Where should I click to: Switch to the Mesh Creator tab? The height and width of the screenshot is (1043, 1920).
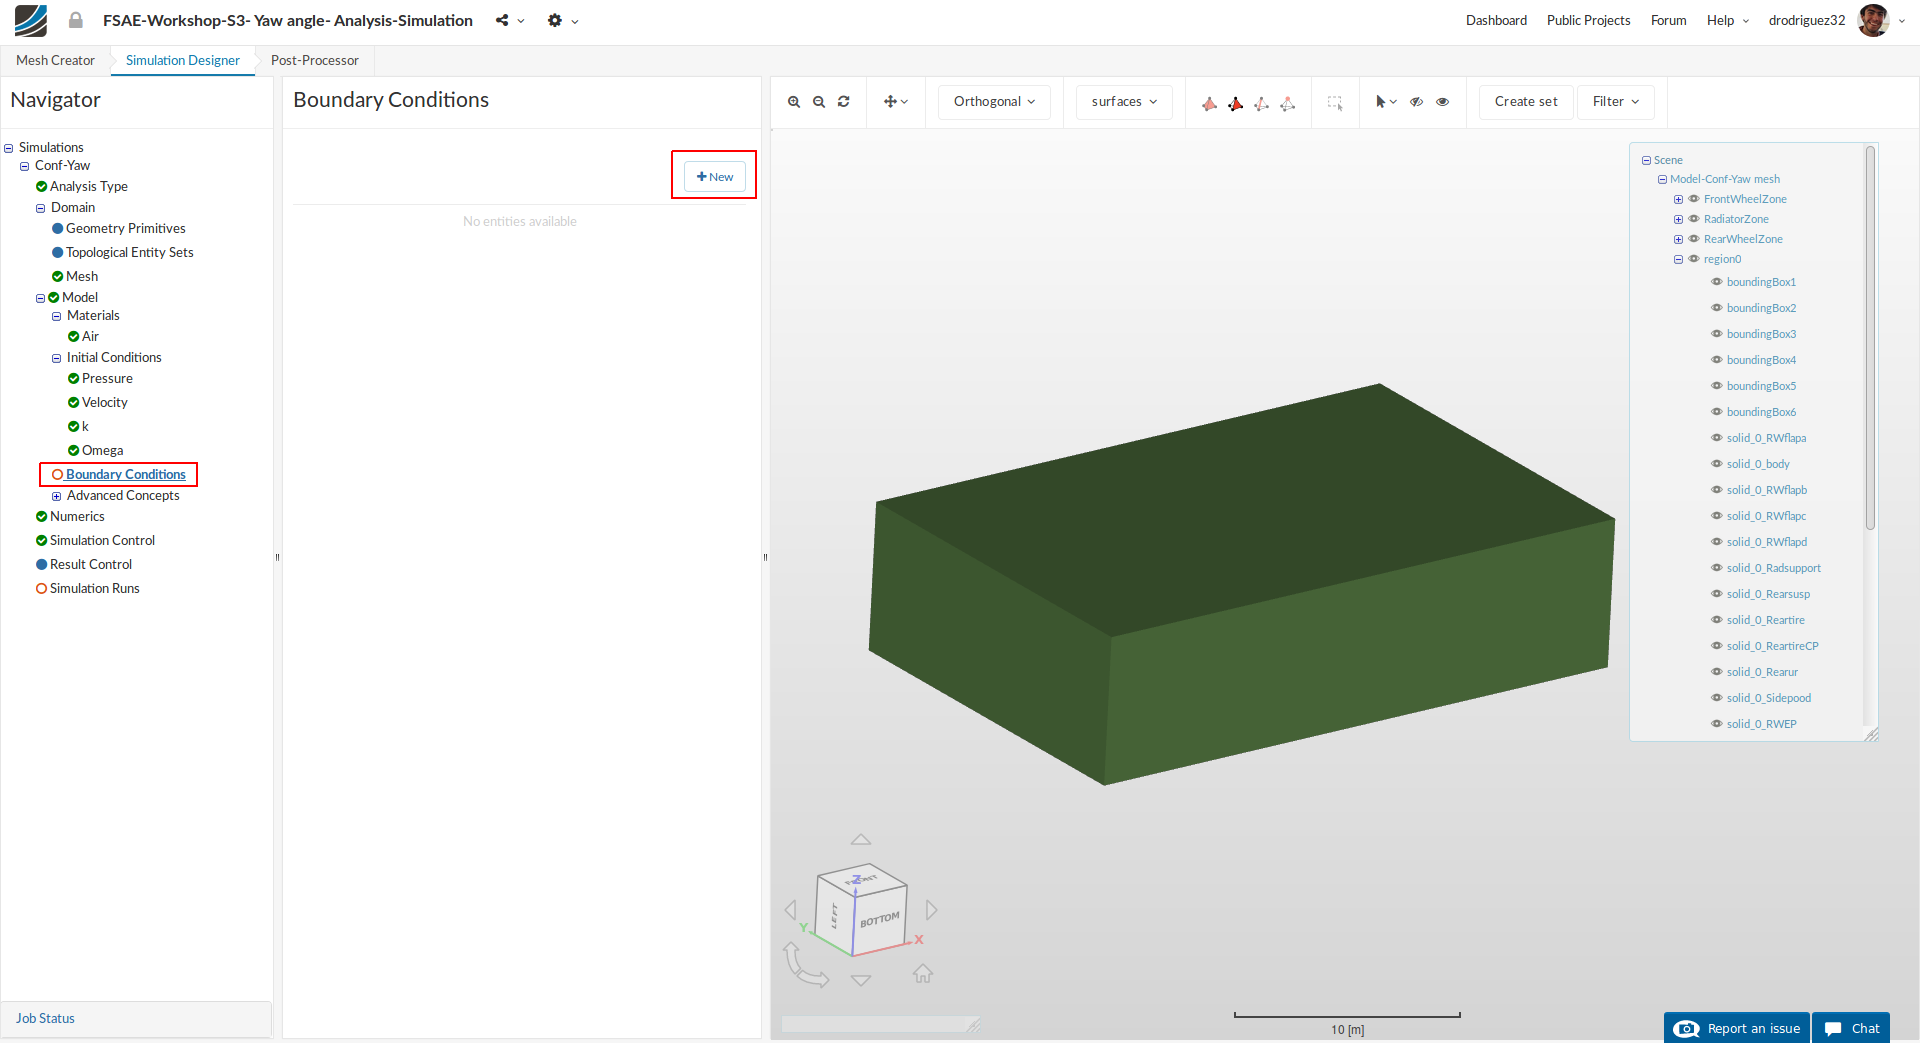pyautogui.click(x=55, y=61)
